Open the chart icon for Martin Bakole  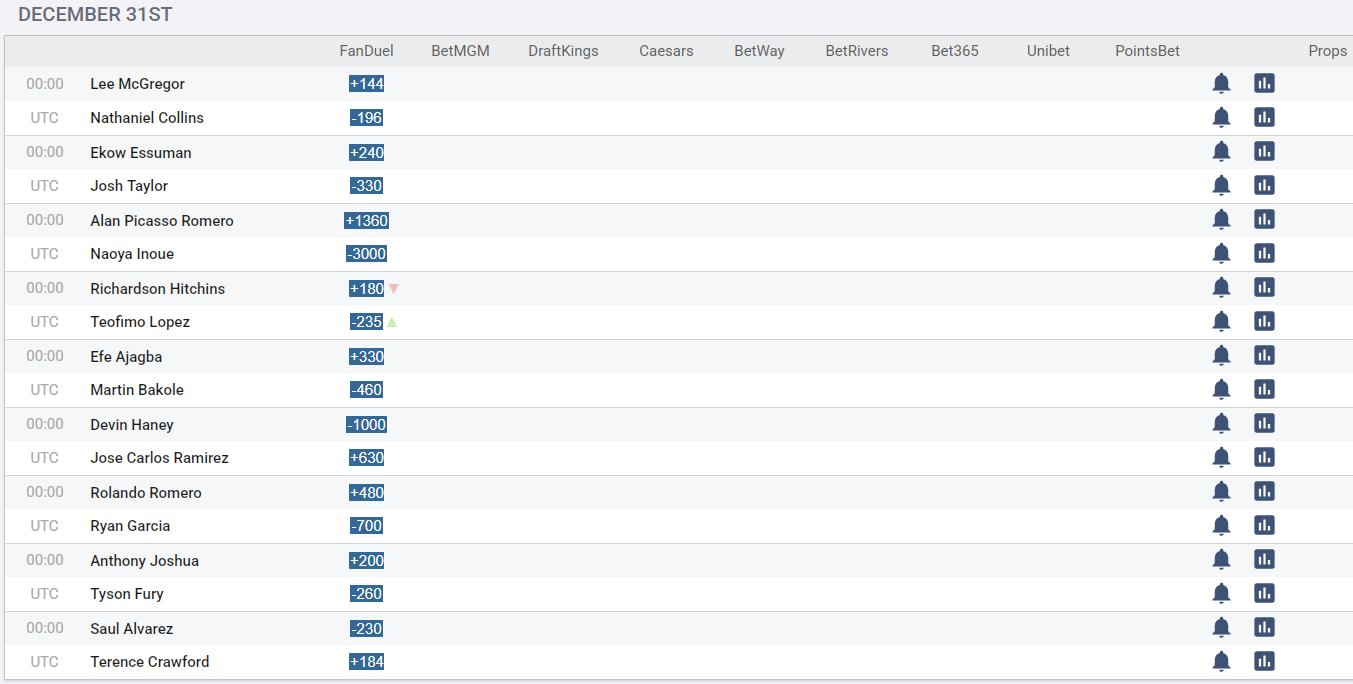(x=1264, y=390)
